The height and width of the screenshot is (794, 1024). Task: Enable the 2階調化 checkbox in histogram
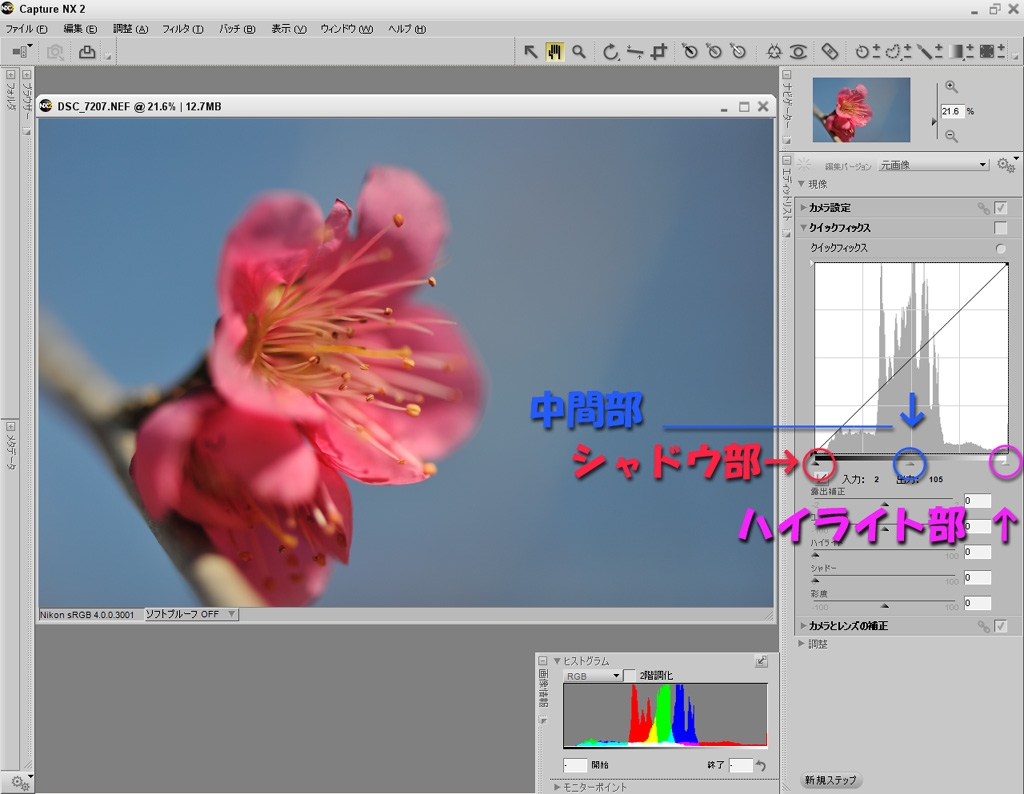point(630,676)
